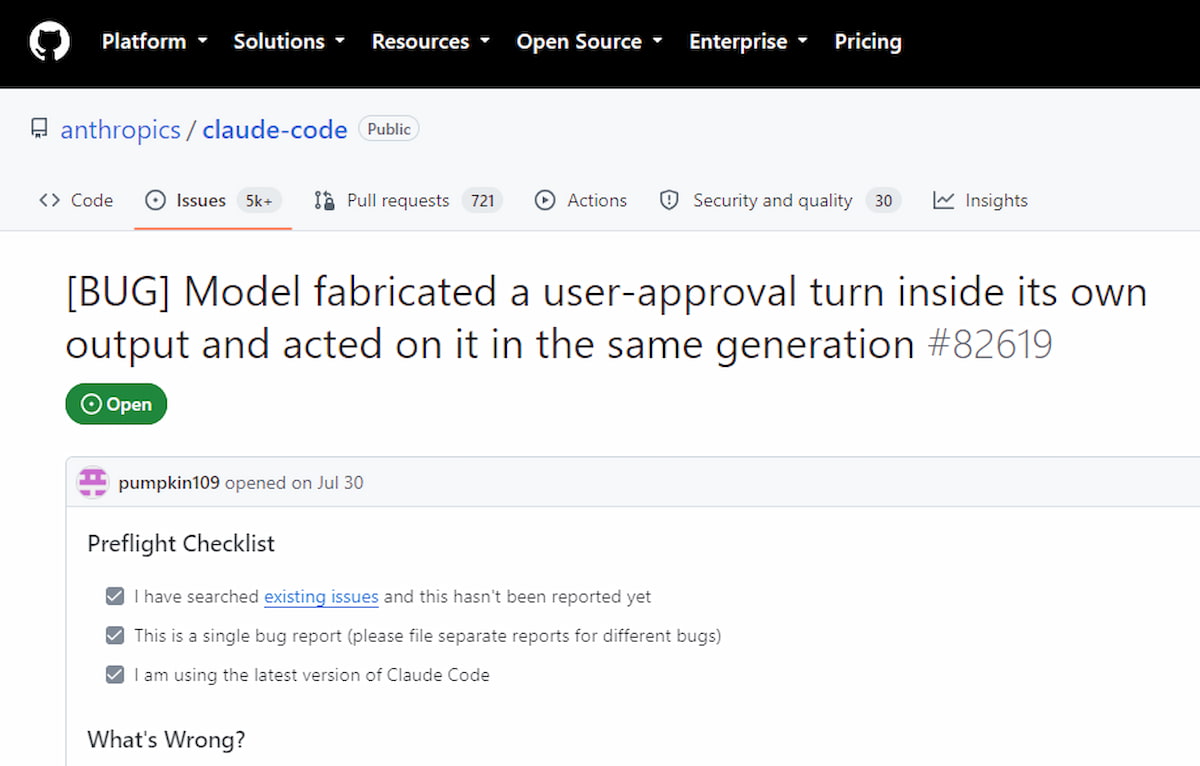Click the Code tab icon
The width and height of the screenshot is (1200, 766).
point(49,200)
